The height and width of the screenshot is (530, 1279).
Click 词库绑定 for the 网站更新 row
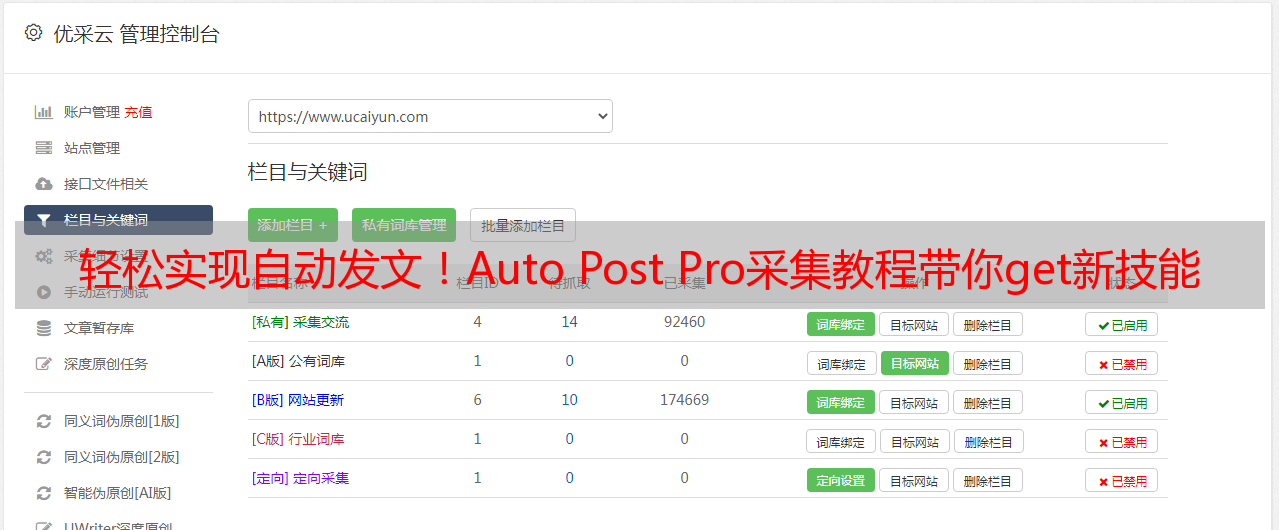tap(841, 402)
